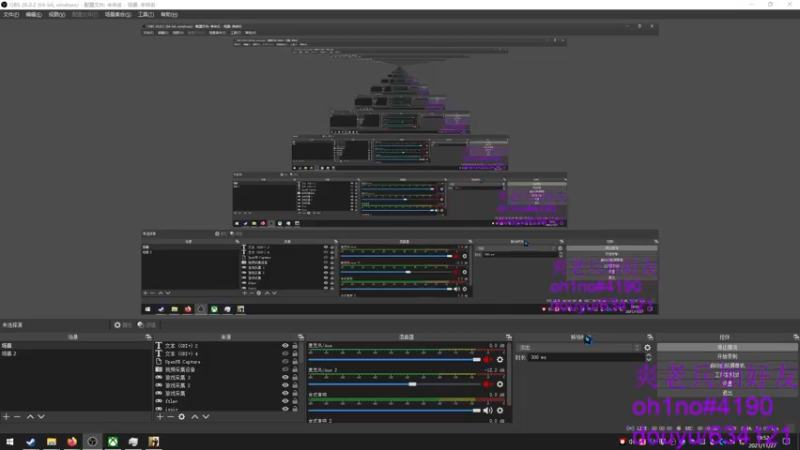Viewport: 800px width, 450px height.
Task: Move source up in Sources panel
Action: point(195,417)
